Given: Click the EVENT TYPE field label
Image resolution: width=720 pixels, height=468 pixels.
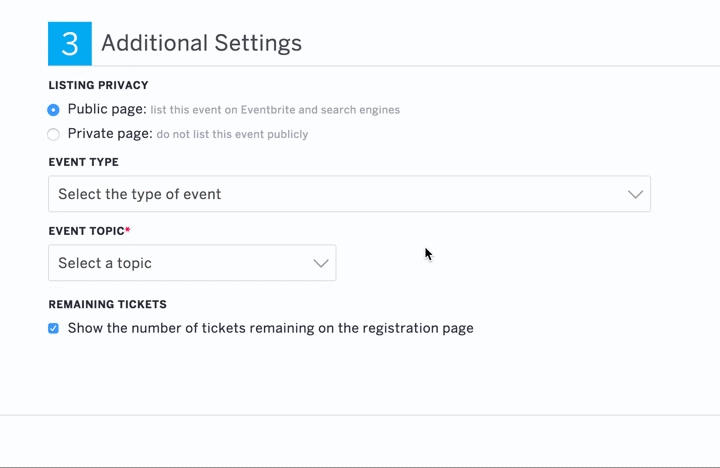Looking at the screenshot, I should tap(84, 162).
